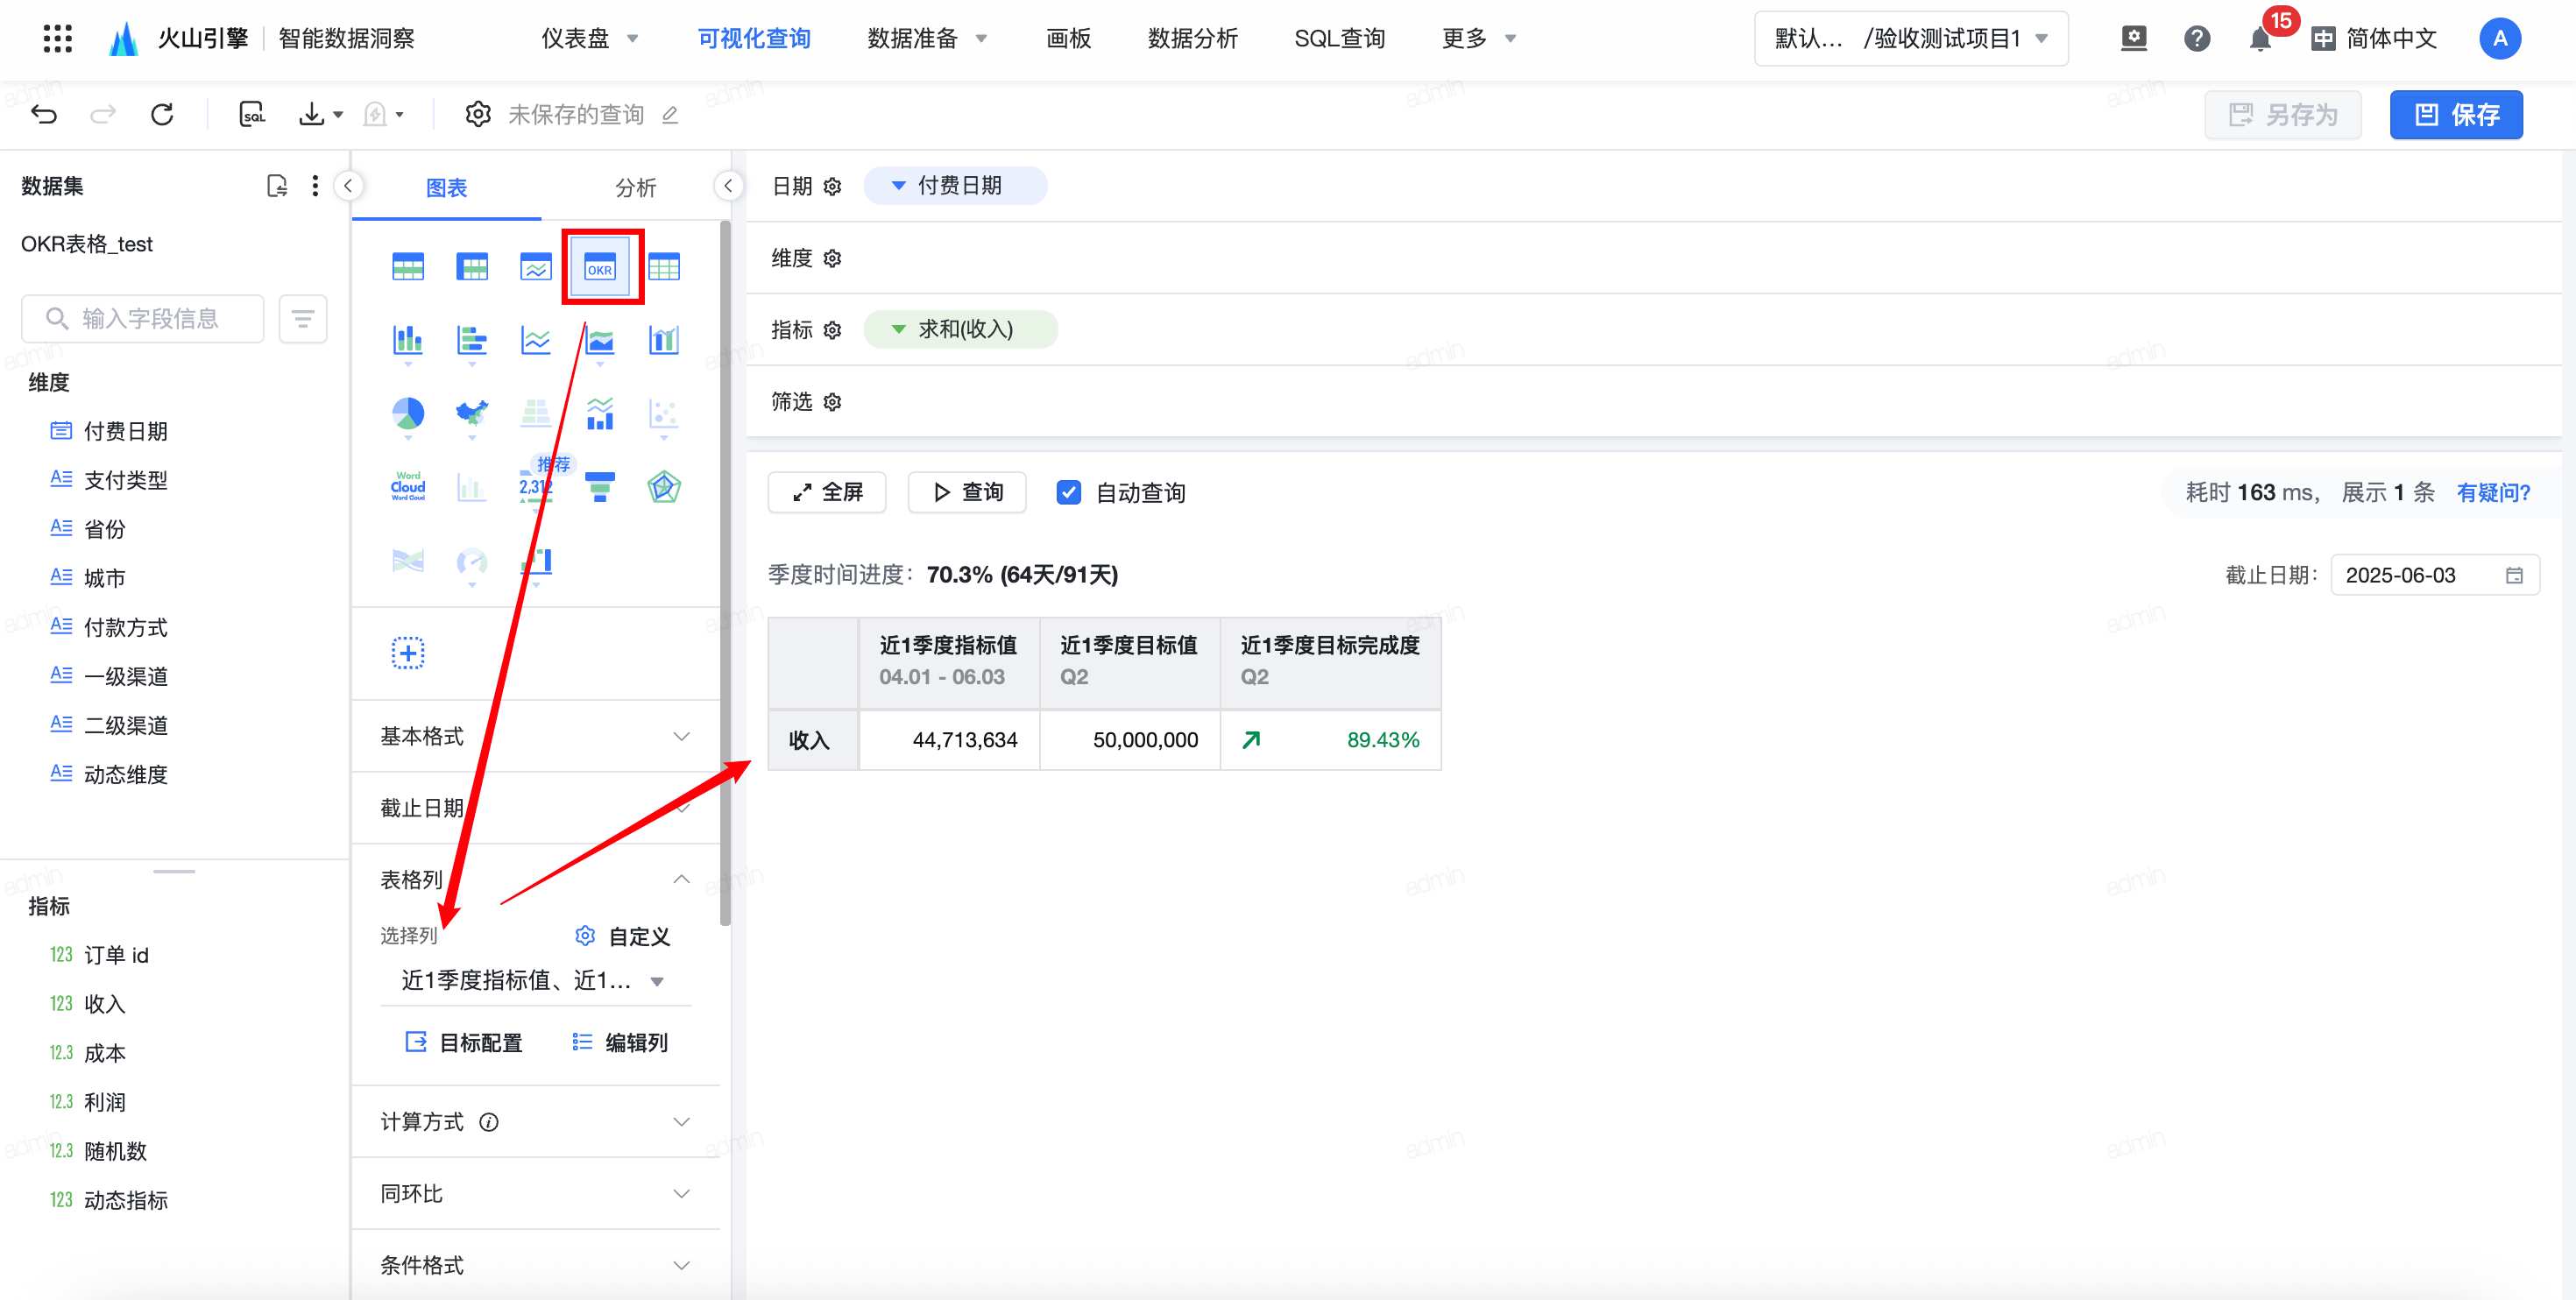This screenshot has height=1300, width=2576.
Task: Select the OKR table chart type
Action: click(x=600, y=267)
